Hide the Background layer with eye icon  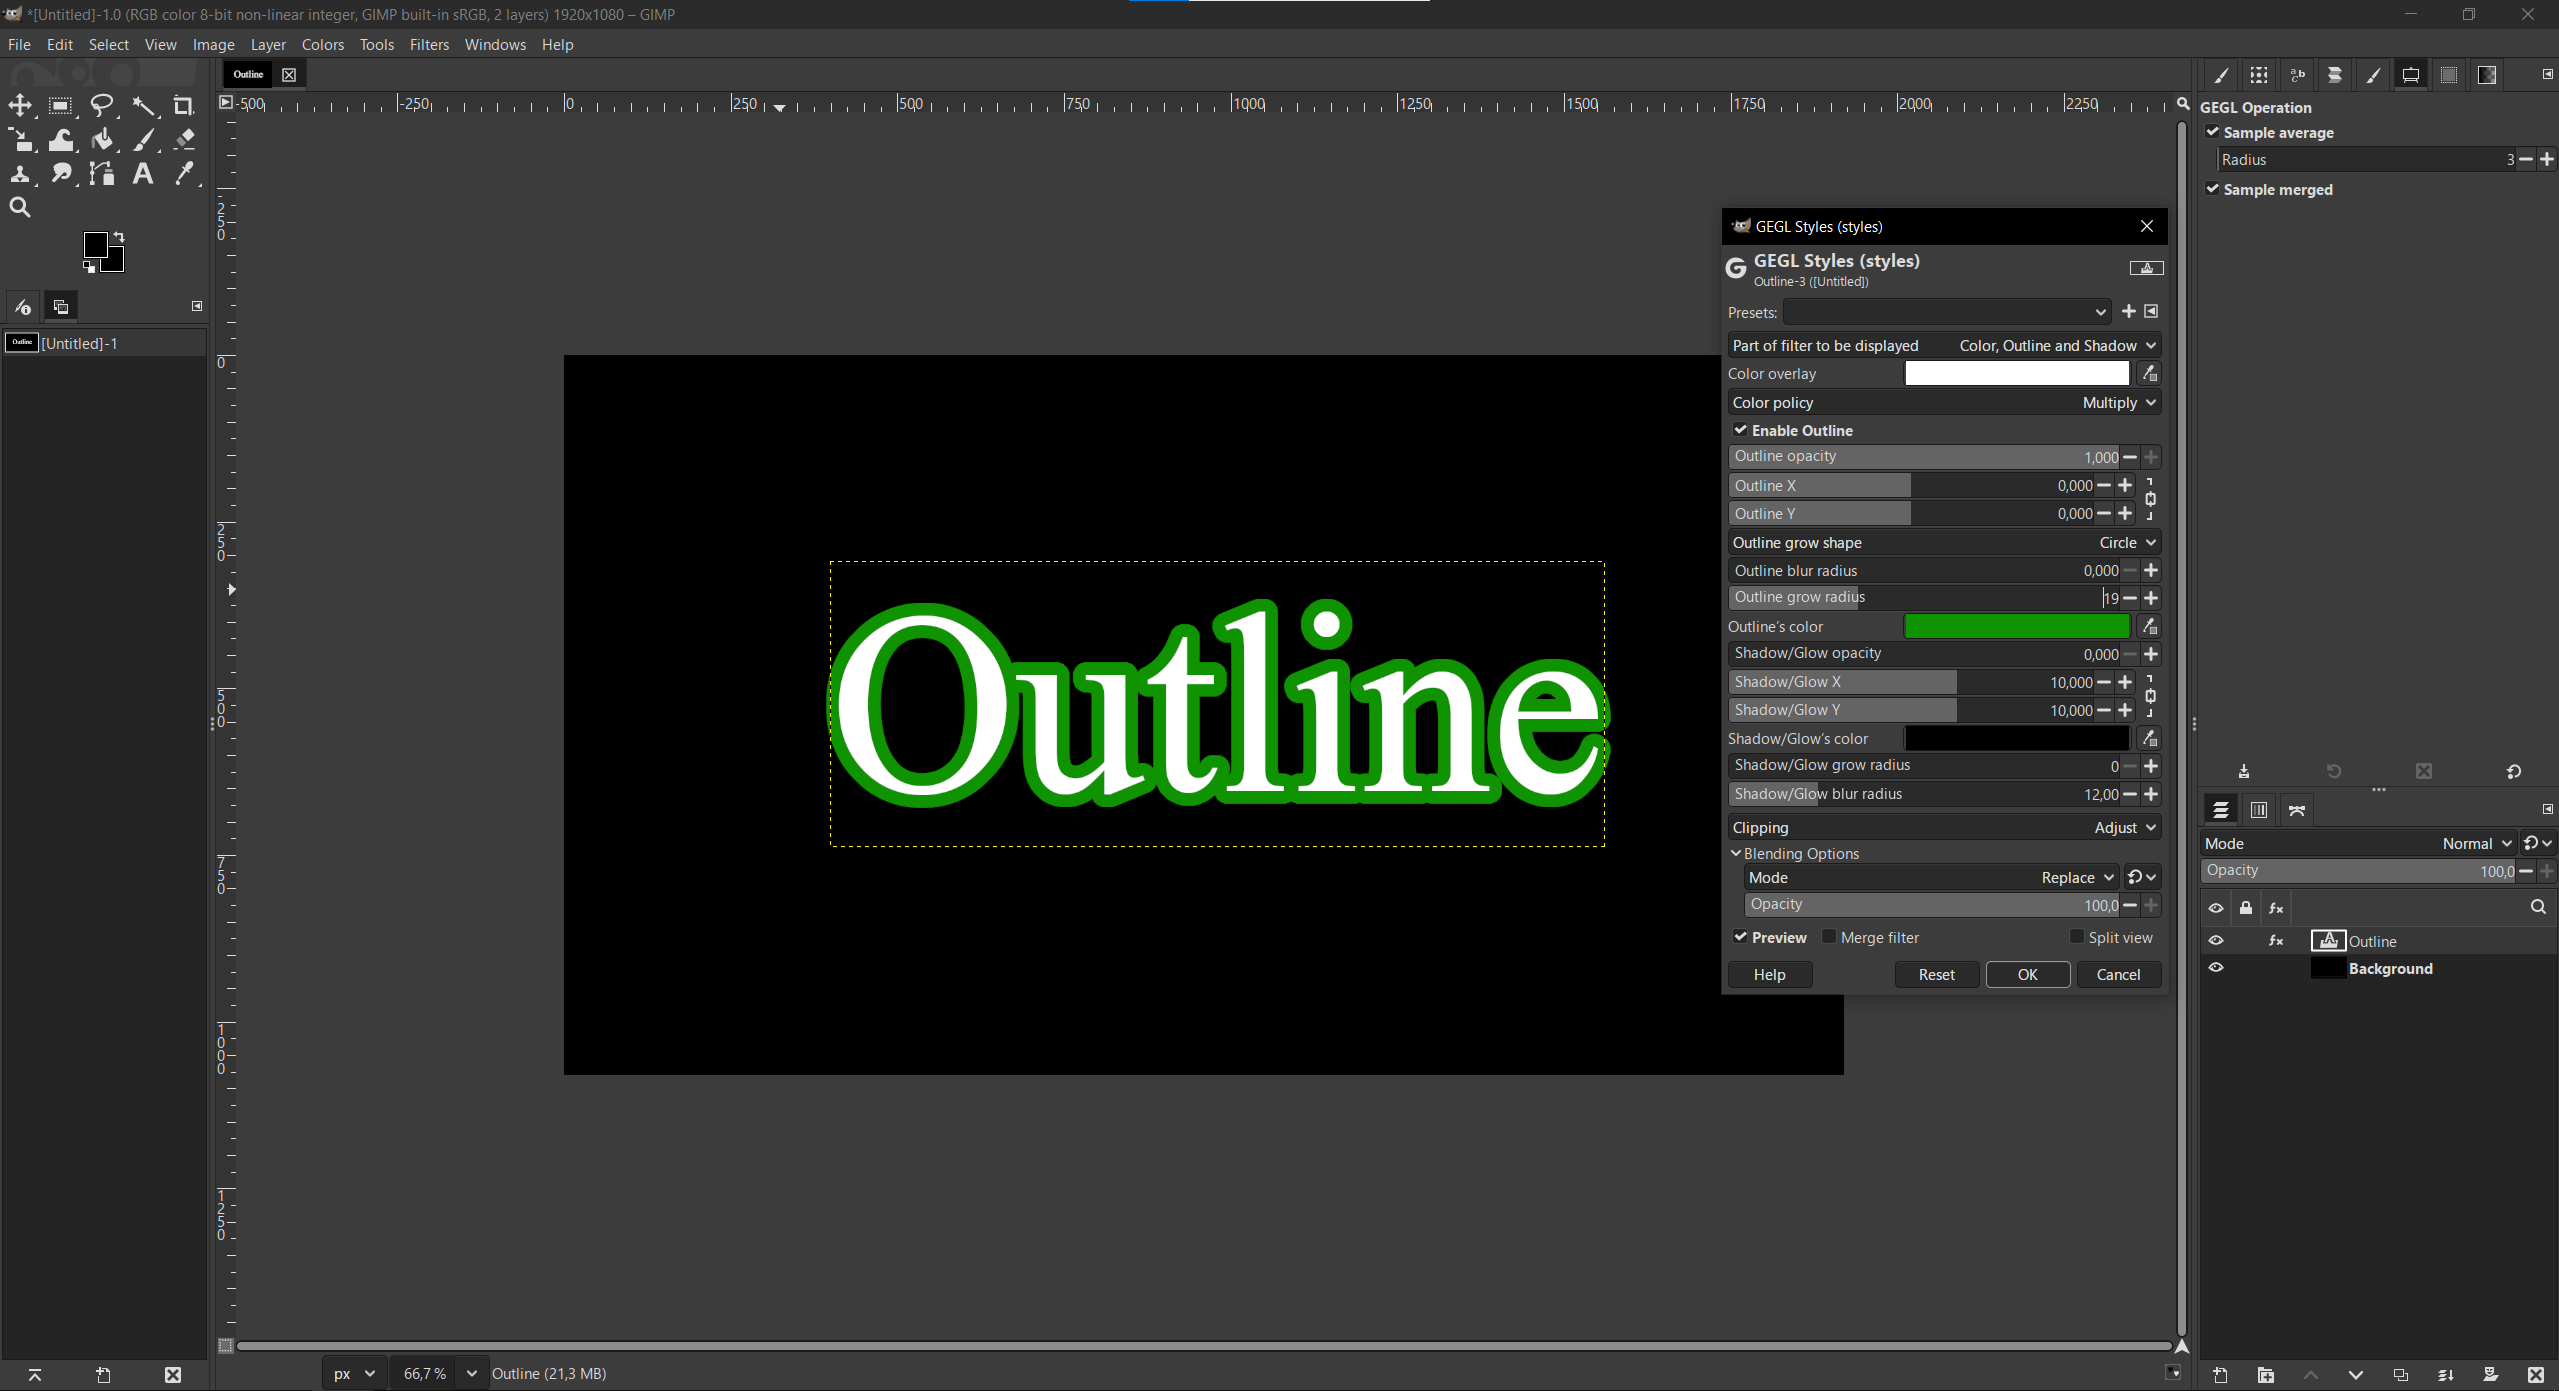[2216, 968]
